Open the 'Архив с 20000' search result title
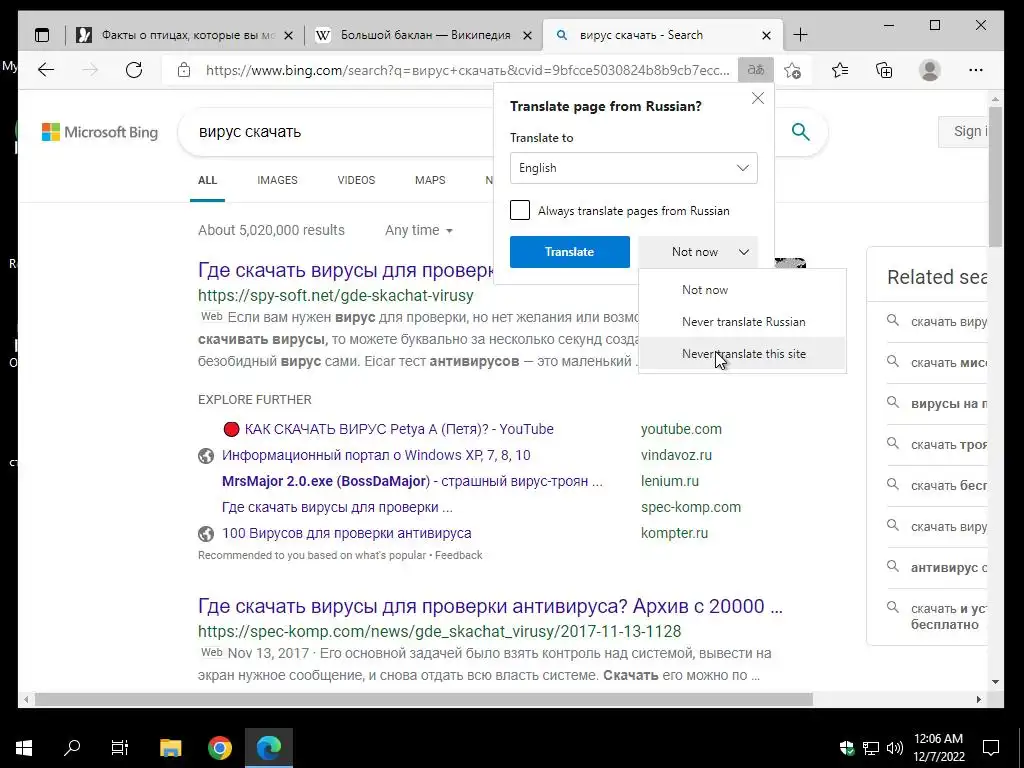Image resolution: width=1024 pixels, height=768 pixels. 490,606
